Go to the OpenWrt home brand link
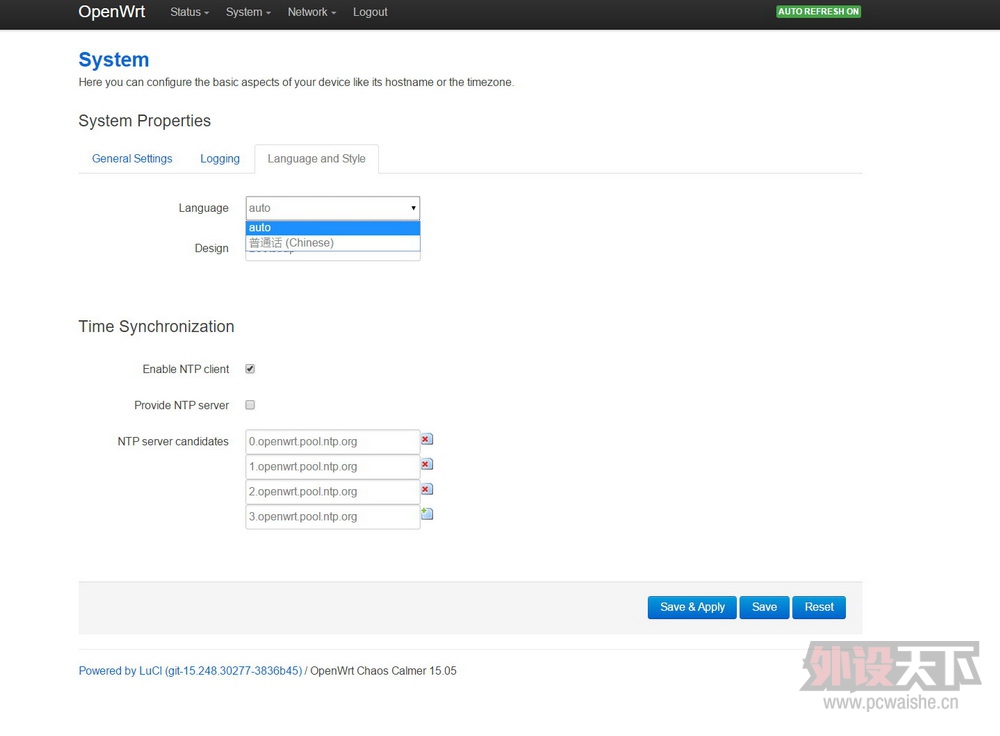Screen dimensions: 1000x736 point(112,12)
